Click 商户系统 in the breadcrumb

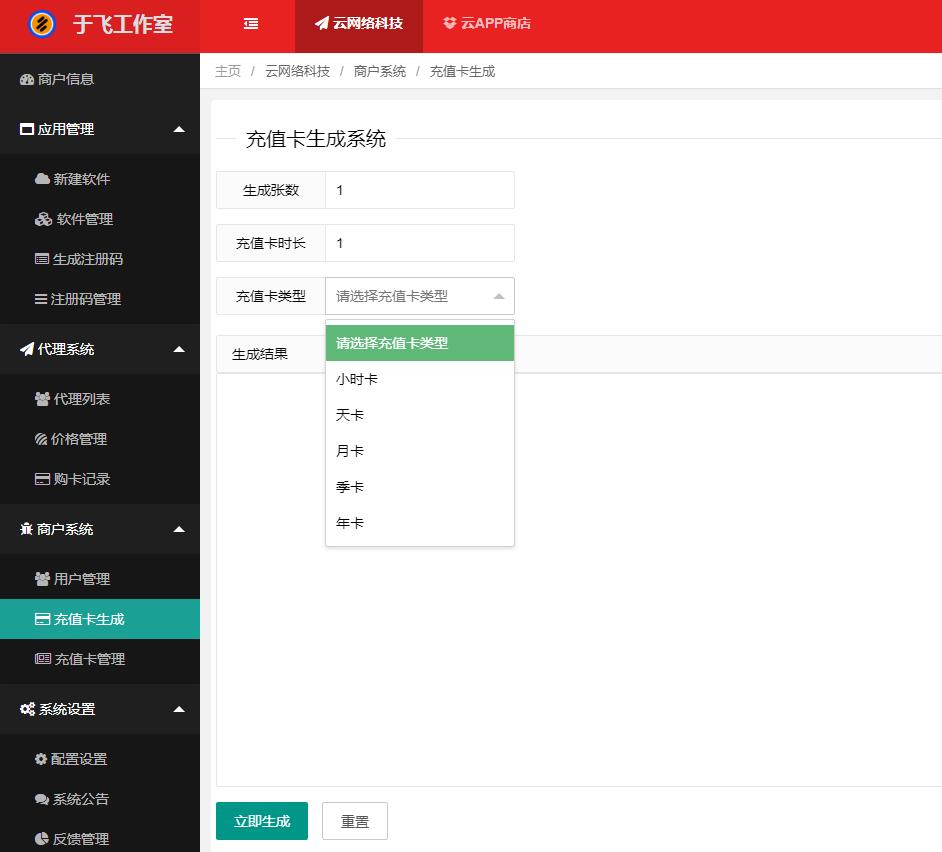(x=380, y=72)
